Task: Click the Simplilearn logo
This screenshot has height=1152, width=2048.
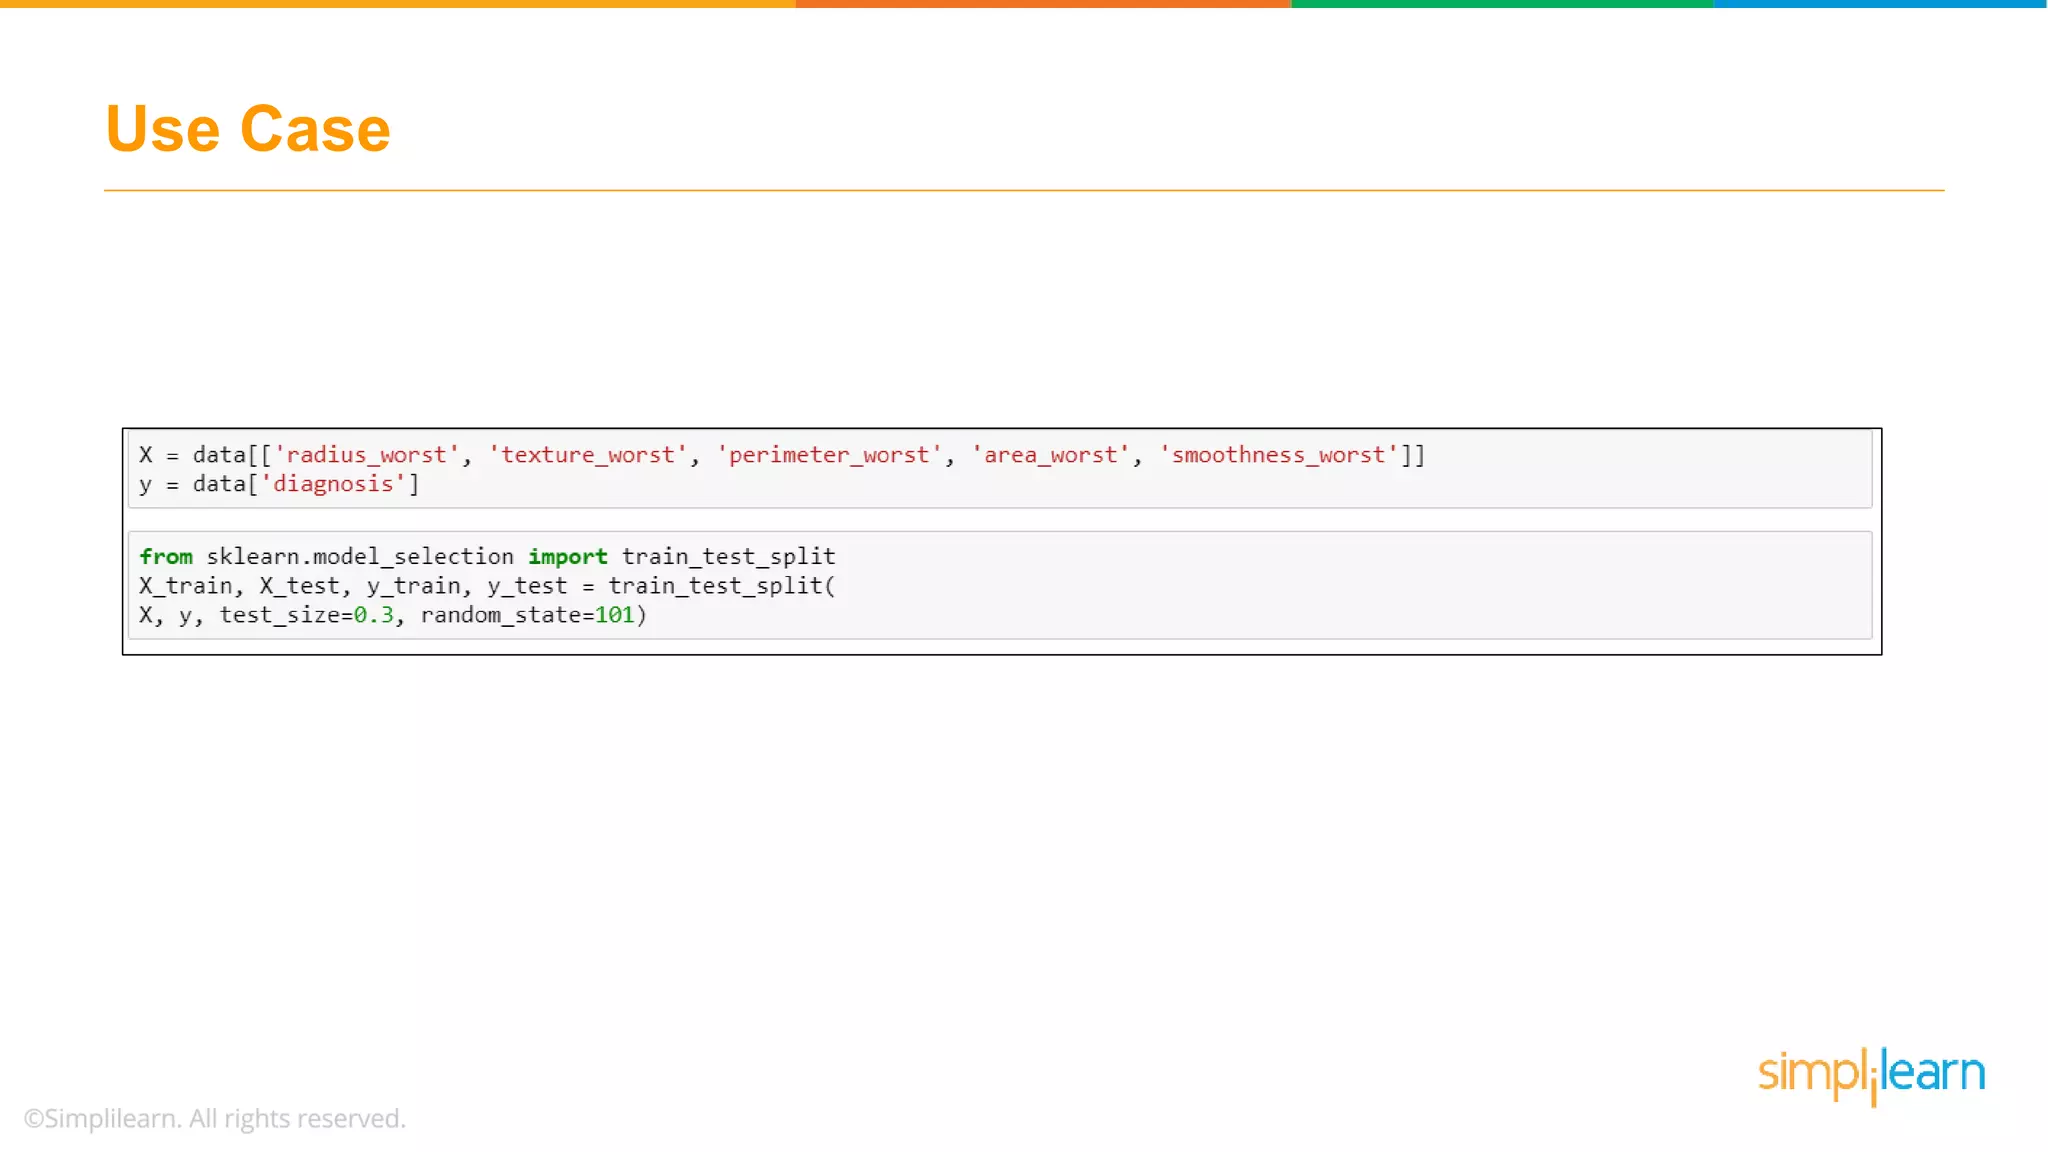Action: [1871, 1075]
